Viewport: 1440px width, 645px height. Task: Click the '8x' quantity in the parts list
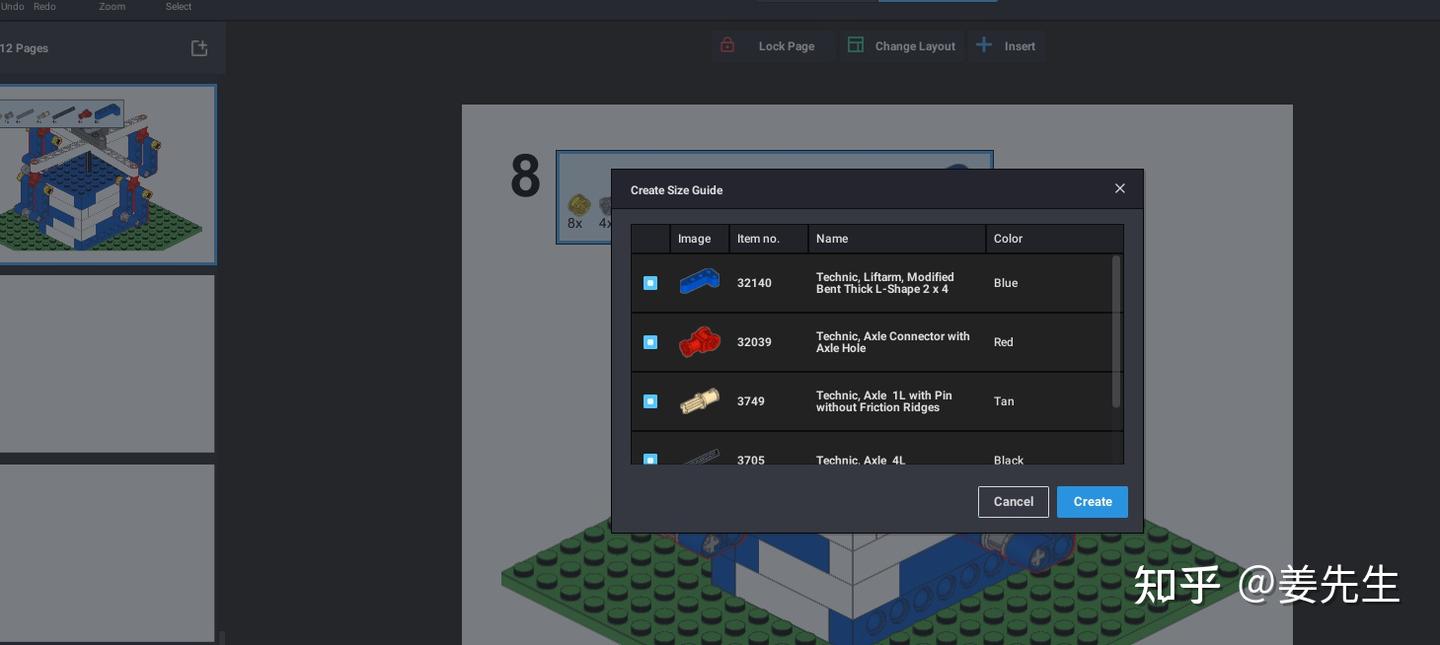point(575,223)
